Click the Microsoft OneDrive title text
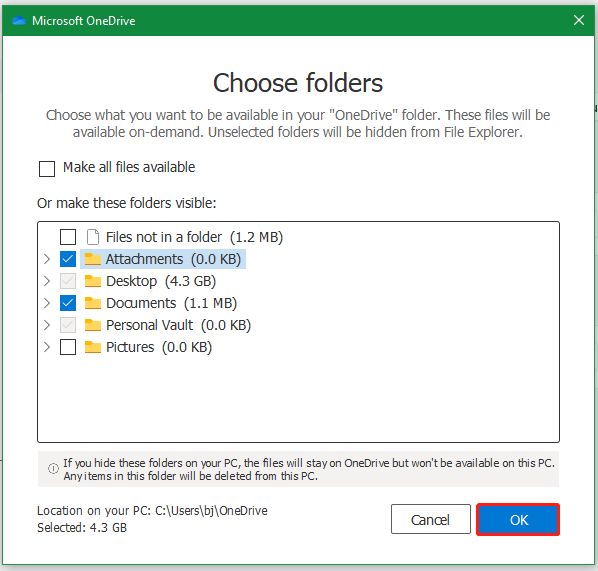 (x=84, y=21)
